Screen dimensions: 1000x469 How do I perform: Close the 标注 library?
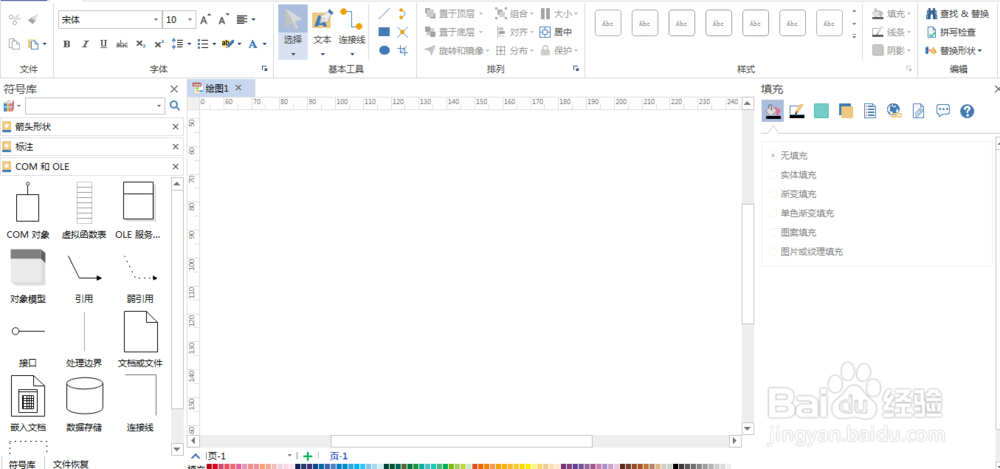click(x=175, y=147)
